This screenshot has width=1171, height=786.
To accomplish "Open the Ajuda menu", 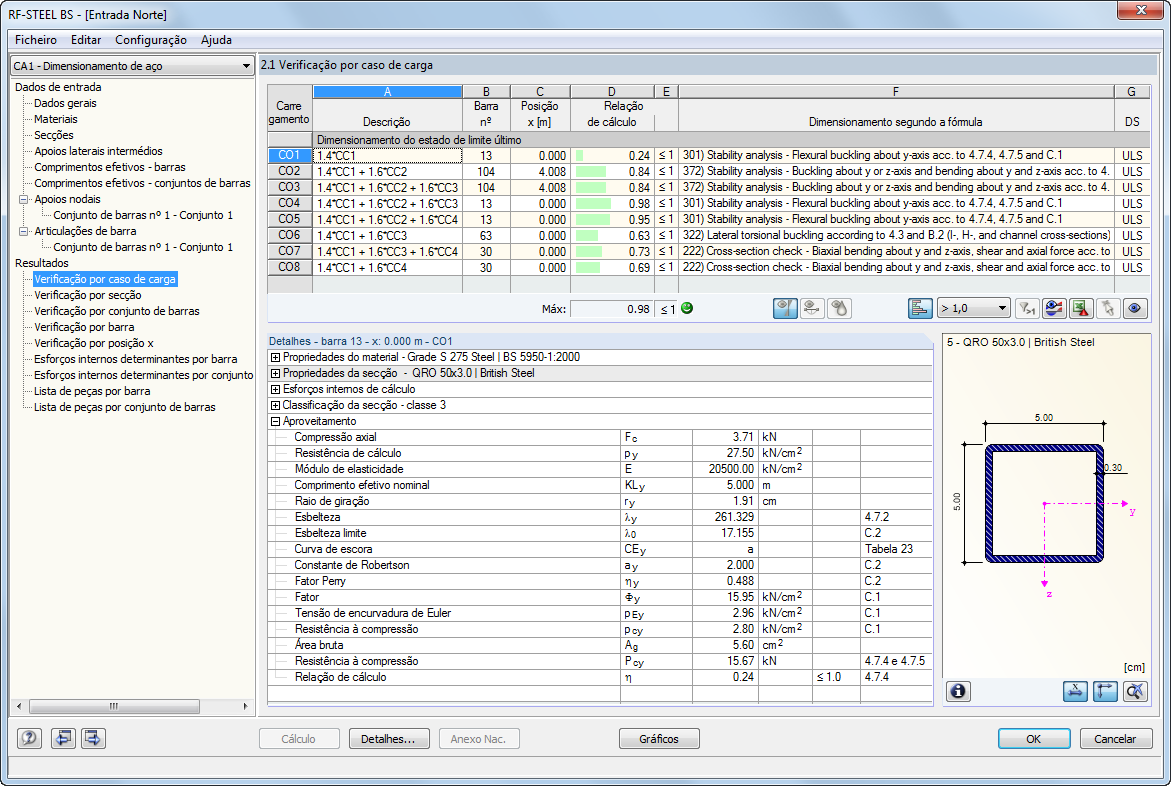I will [216, 40].
